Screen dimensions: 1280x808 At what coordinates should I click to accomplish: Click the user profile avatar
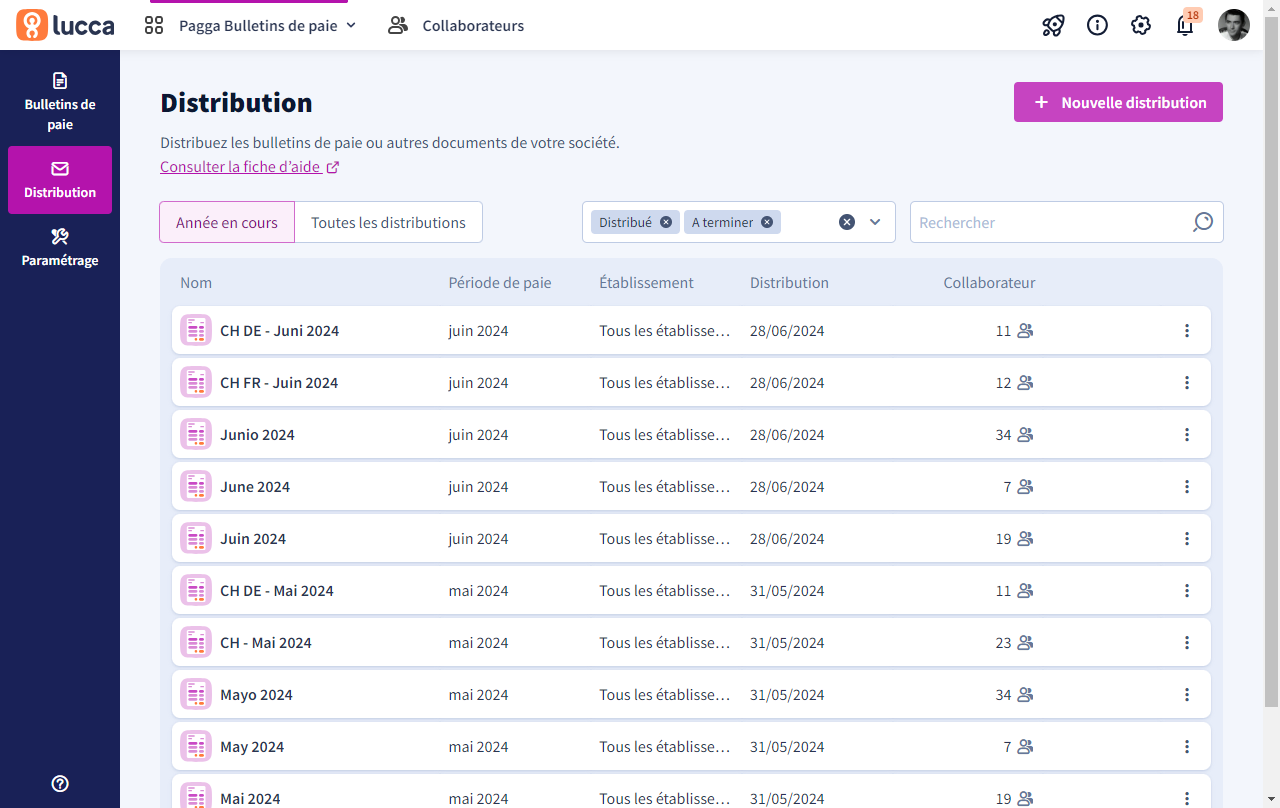[x=1233, y=26]
